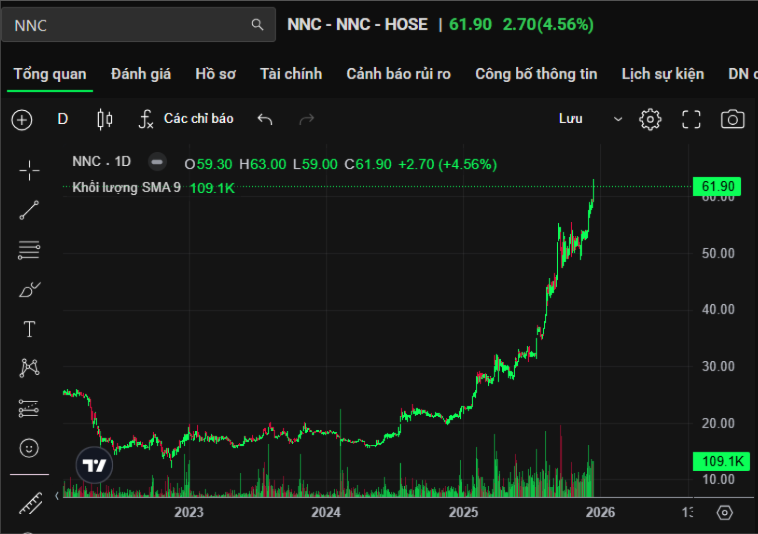Image resolution: width=758 pixels, height=534 pixels.
Task: Switch to the Tài chính tab
Action: pyautogui.click(x=290, y=74)
